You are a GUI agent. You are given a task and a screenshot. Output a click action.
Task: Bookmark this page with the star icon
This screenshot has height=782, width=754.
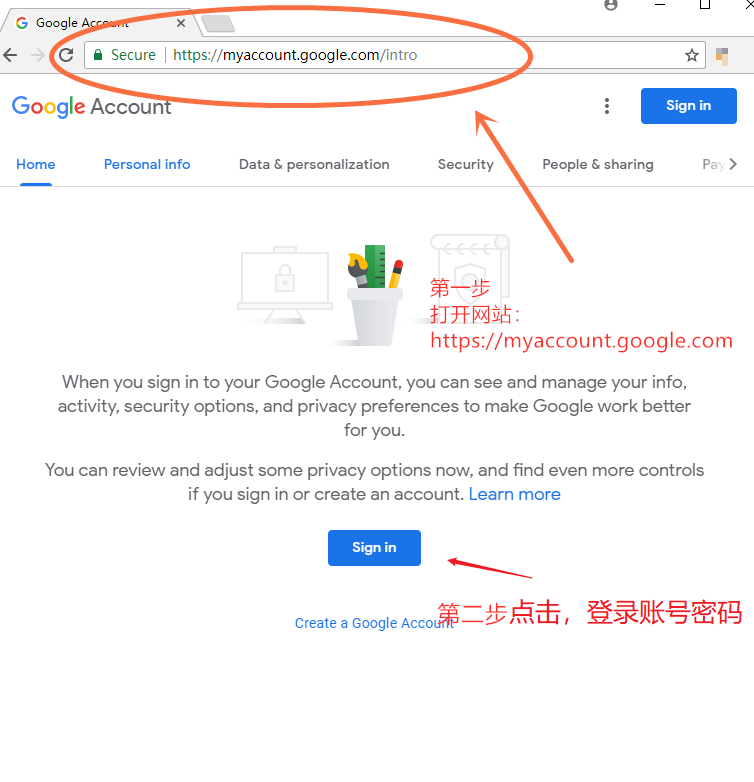point(691,55)
